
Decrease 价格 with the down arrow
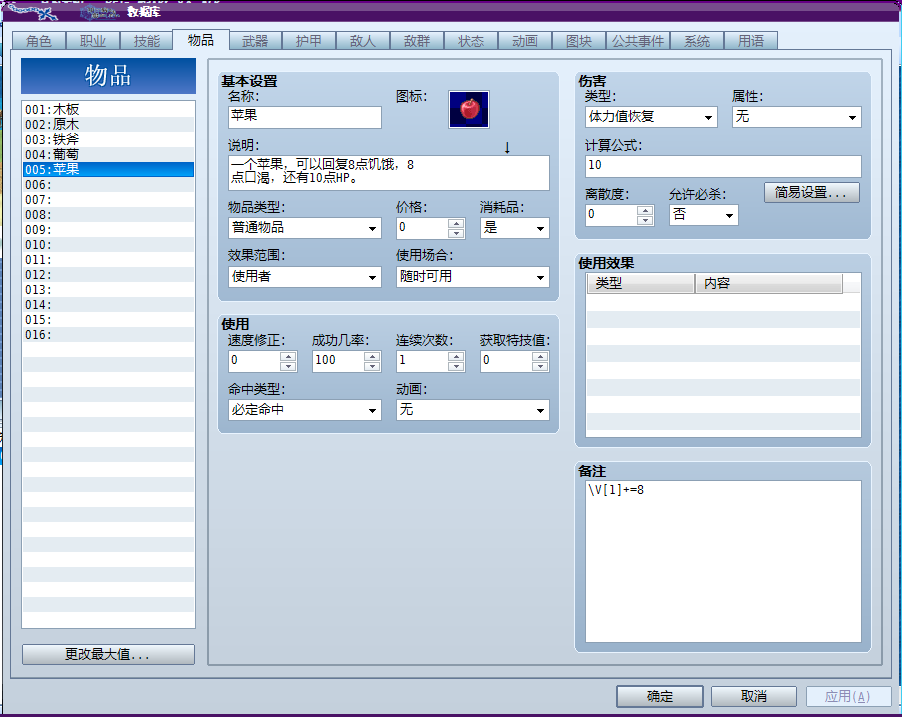(456, 233)
